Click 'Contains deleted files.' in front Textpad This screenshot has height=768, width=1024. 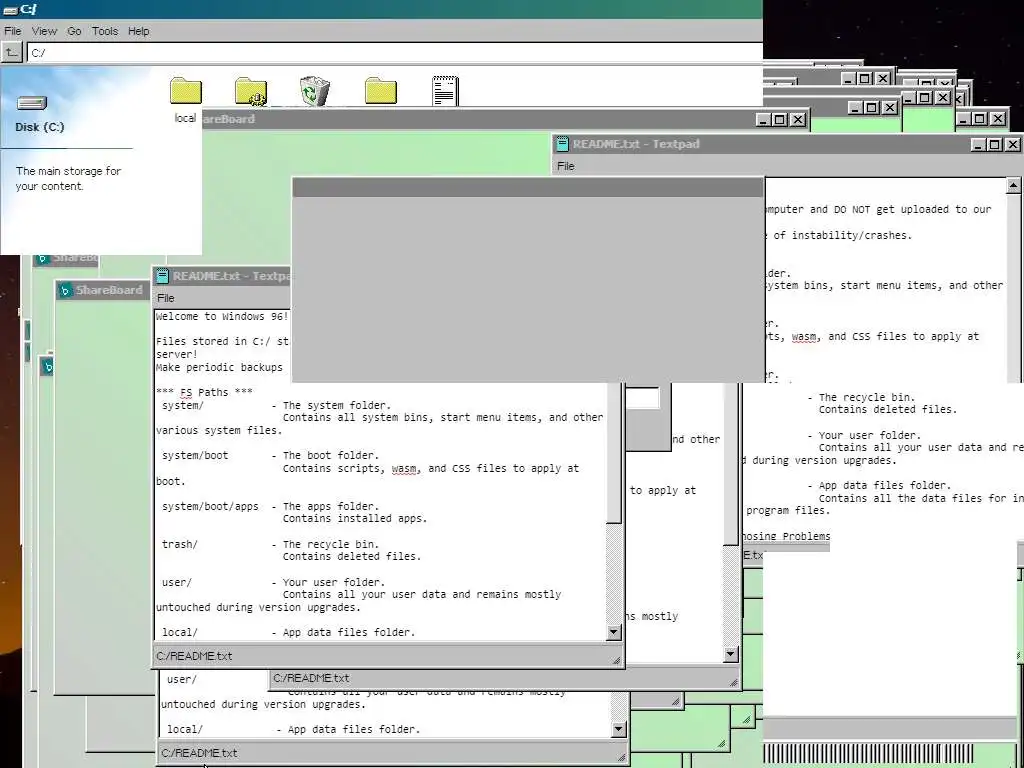(x=352, y=556)
